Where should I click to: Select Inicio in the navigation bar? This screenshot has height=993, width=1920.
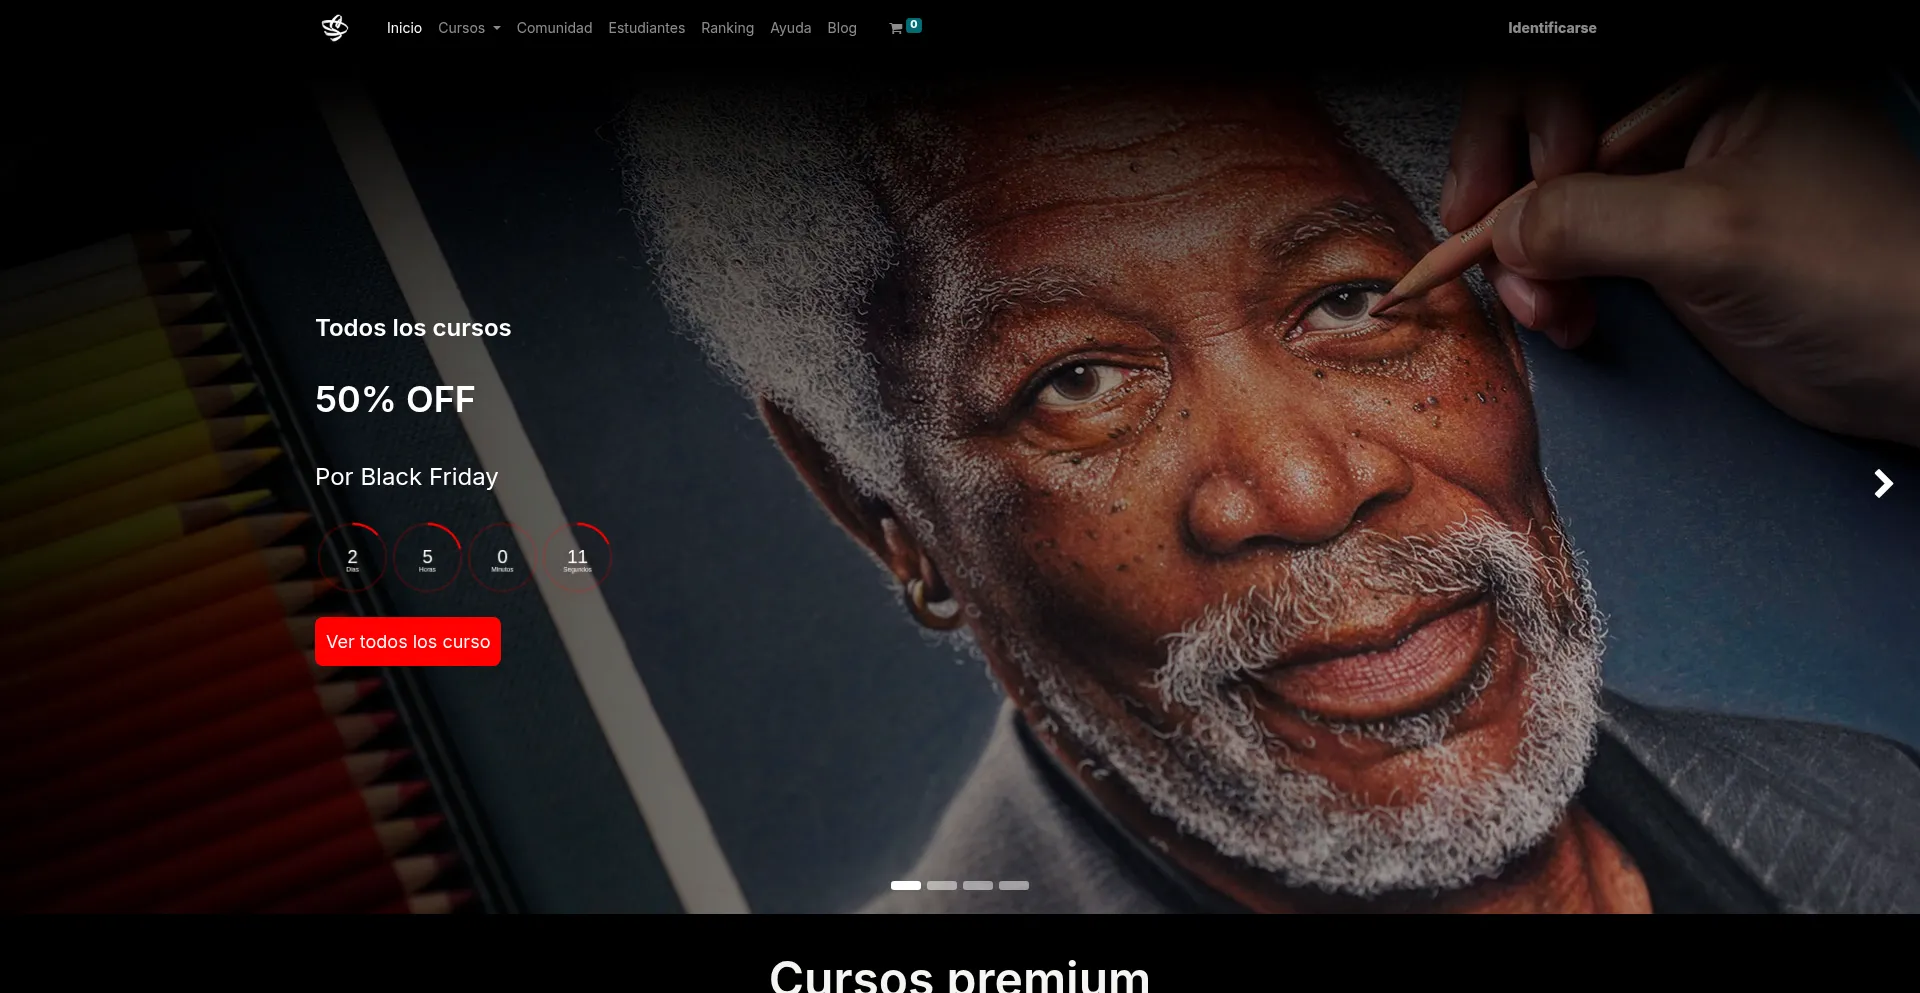[x=404, y=28]
